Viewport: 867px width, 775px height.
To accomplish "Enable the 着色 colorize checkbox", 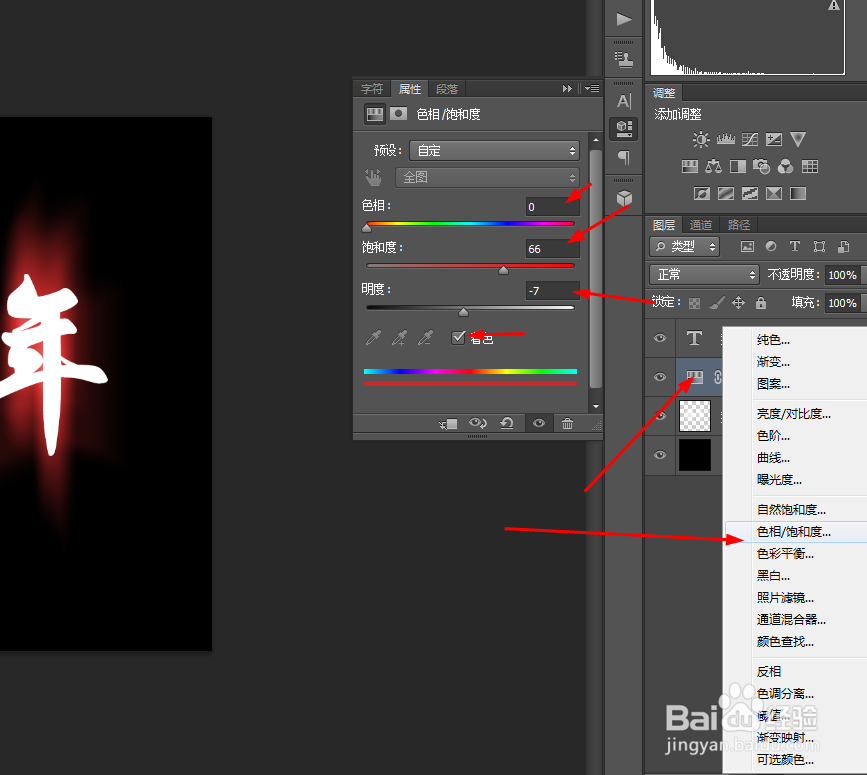I will click(459, 337).
